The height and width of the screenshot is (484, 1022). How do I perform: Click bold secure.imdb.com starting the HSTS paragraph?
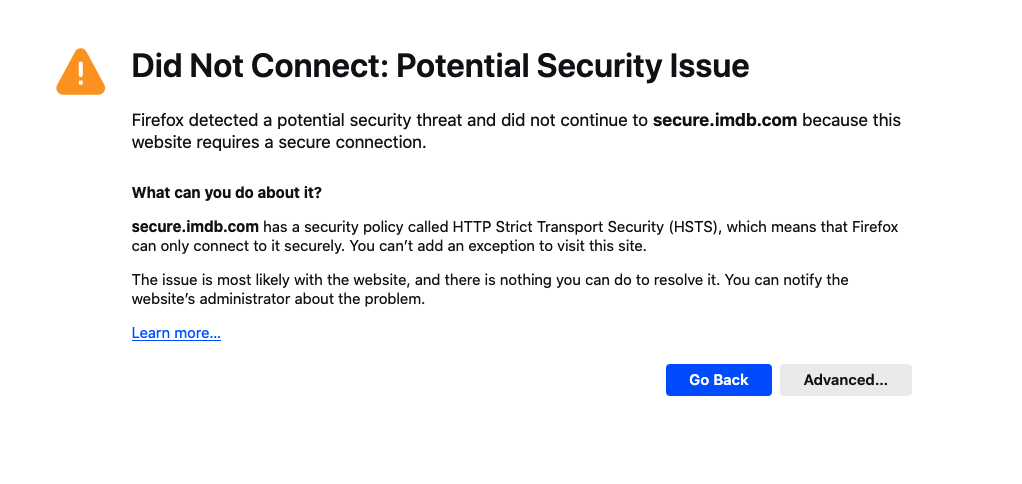195,227
